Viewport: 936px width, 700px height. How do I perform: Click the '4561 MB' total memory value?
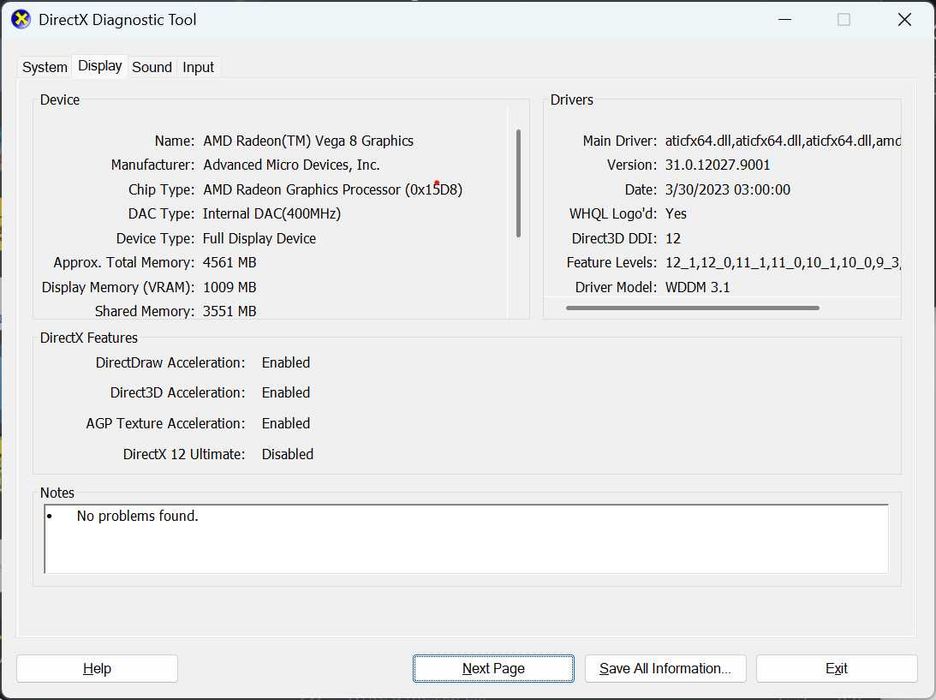pos(229,263)
